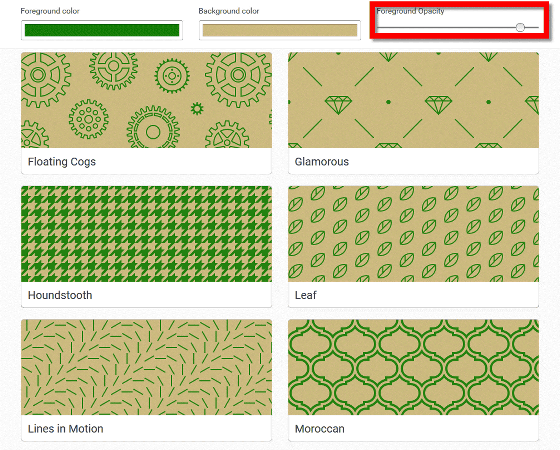Select the Lines in Motion pattern preview
Viewport: 560px width, 450px height.
[x=146, y=367]
